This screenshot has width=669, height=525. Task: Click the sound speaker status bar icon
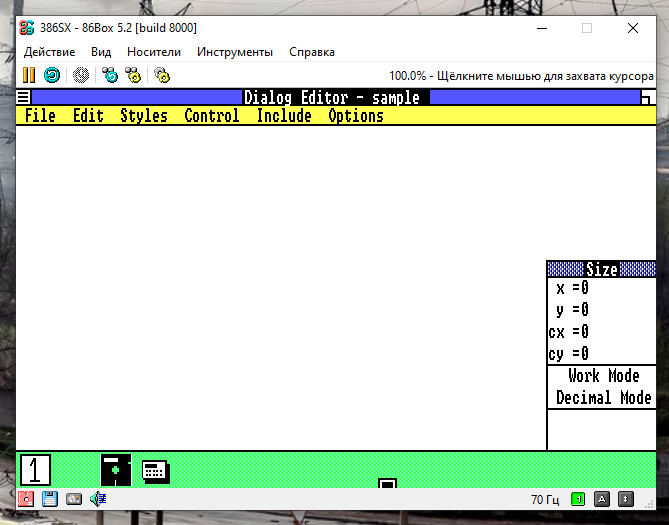click(97, 498)
